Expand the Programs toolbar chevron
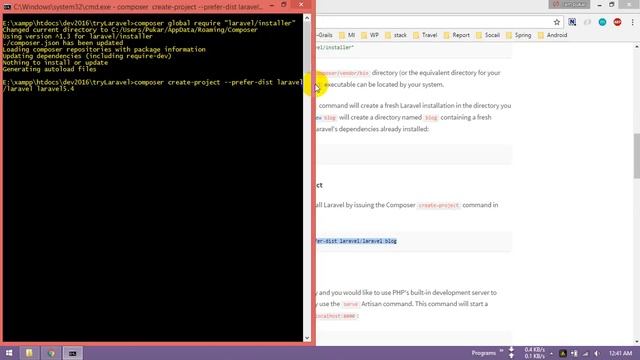Image resolution: width=640 pixels, height=360 pixels. 502,350
